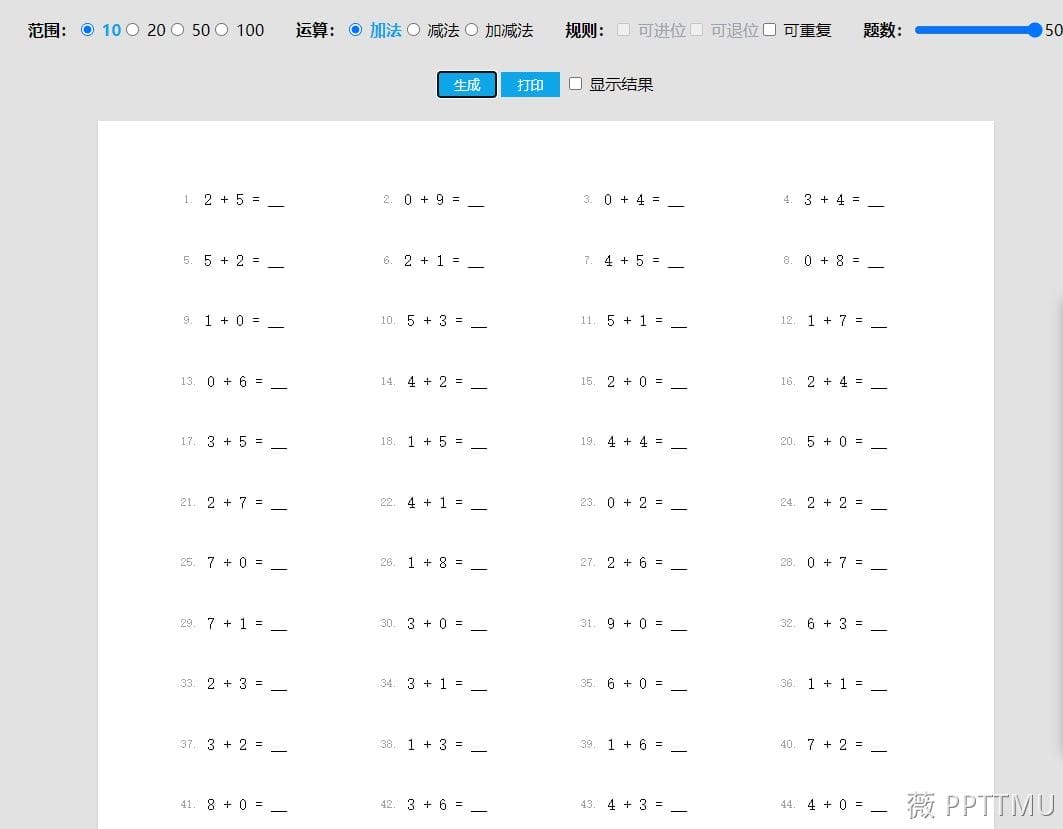1063x829 pixels.
Task: Click problem 24 text 2 + 2
Action: point(826,503)
